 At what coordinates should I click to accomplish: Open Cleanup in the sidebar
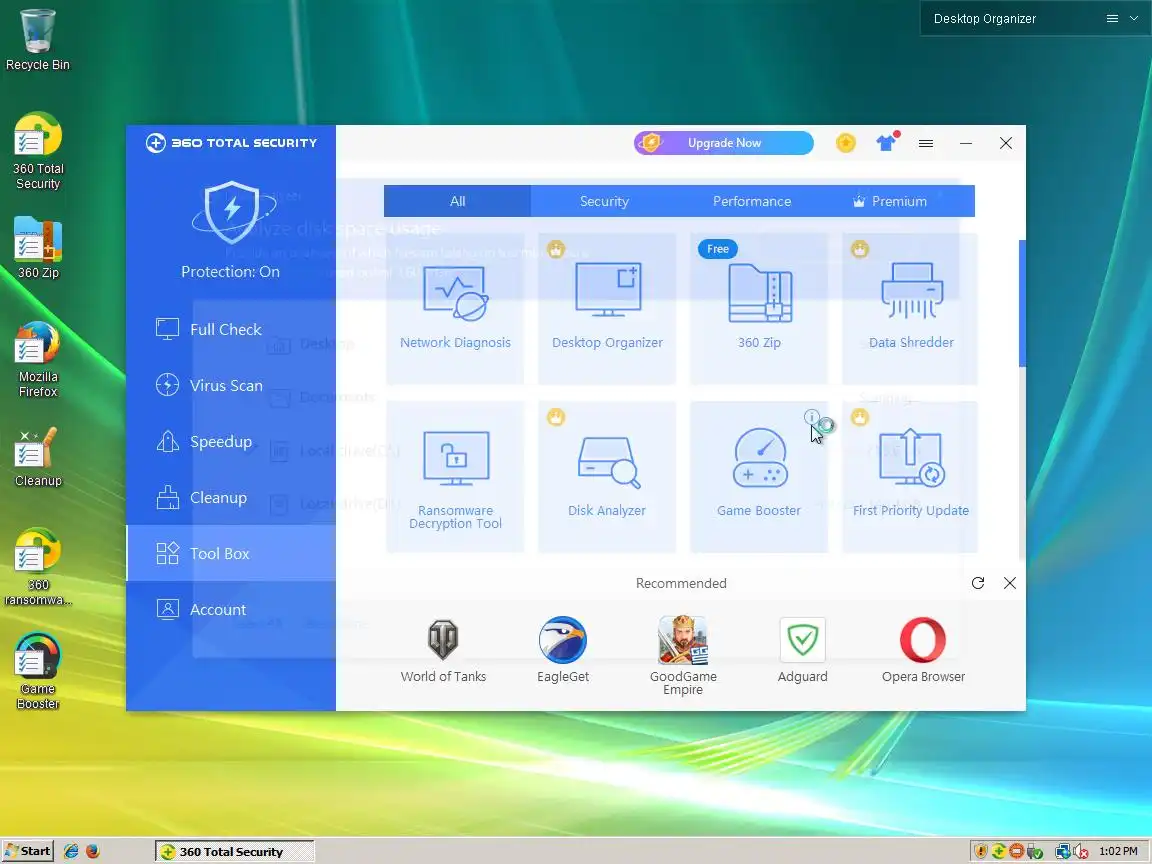click(231, 497)
